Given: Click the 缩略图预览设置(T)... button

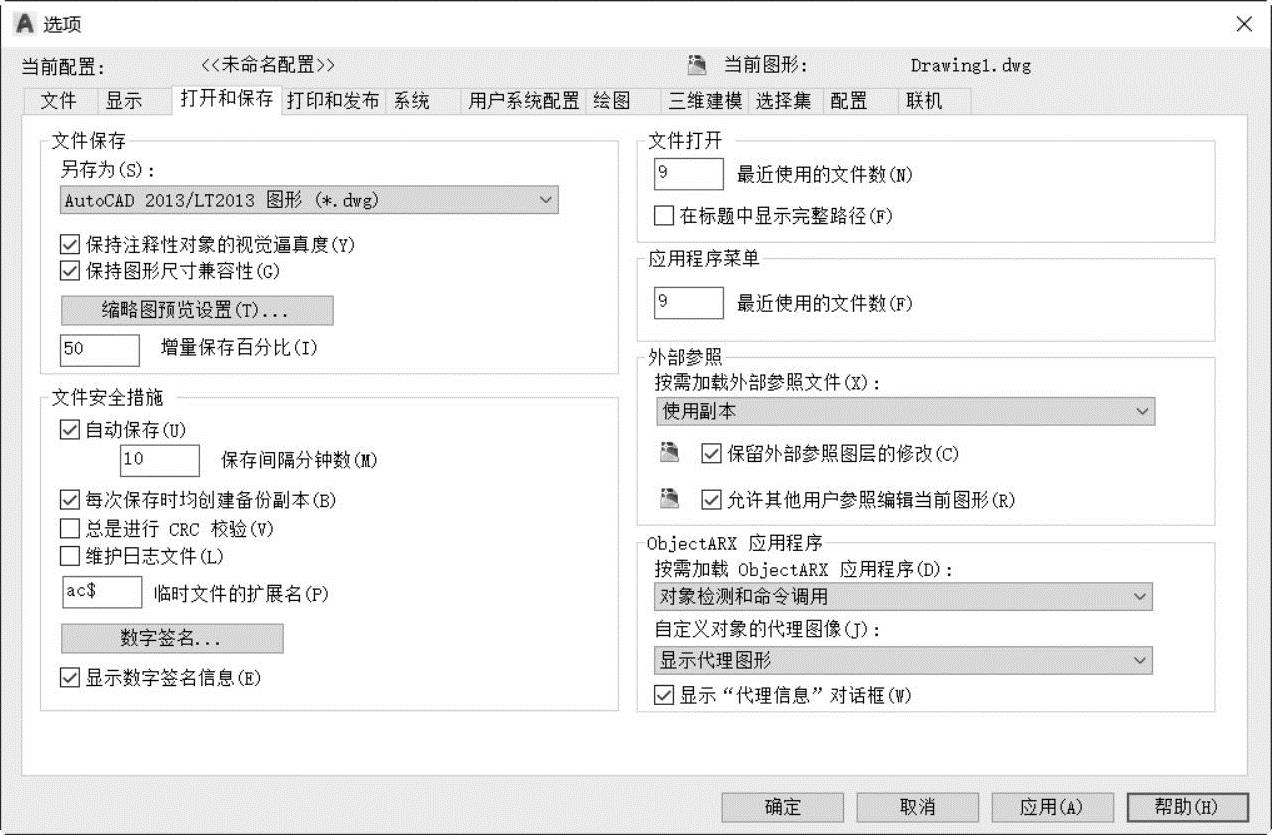Looking at the screenshot, I should click(197, 310).
